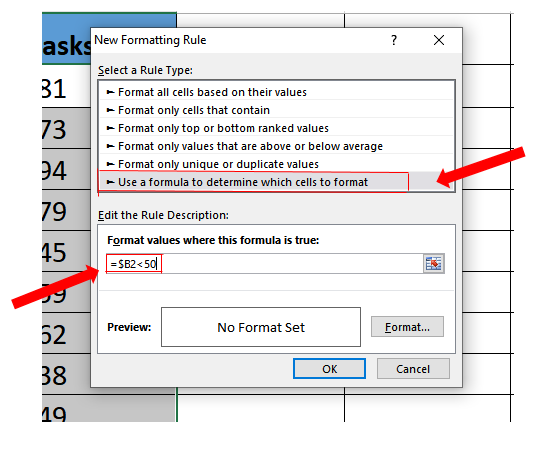Click the range selector icon beside formula field
This screenshot has width=551, height=452.
tap(434, 264)
